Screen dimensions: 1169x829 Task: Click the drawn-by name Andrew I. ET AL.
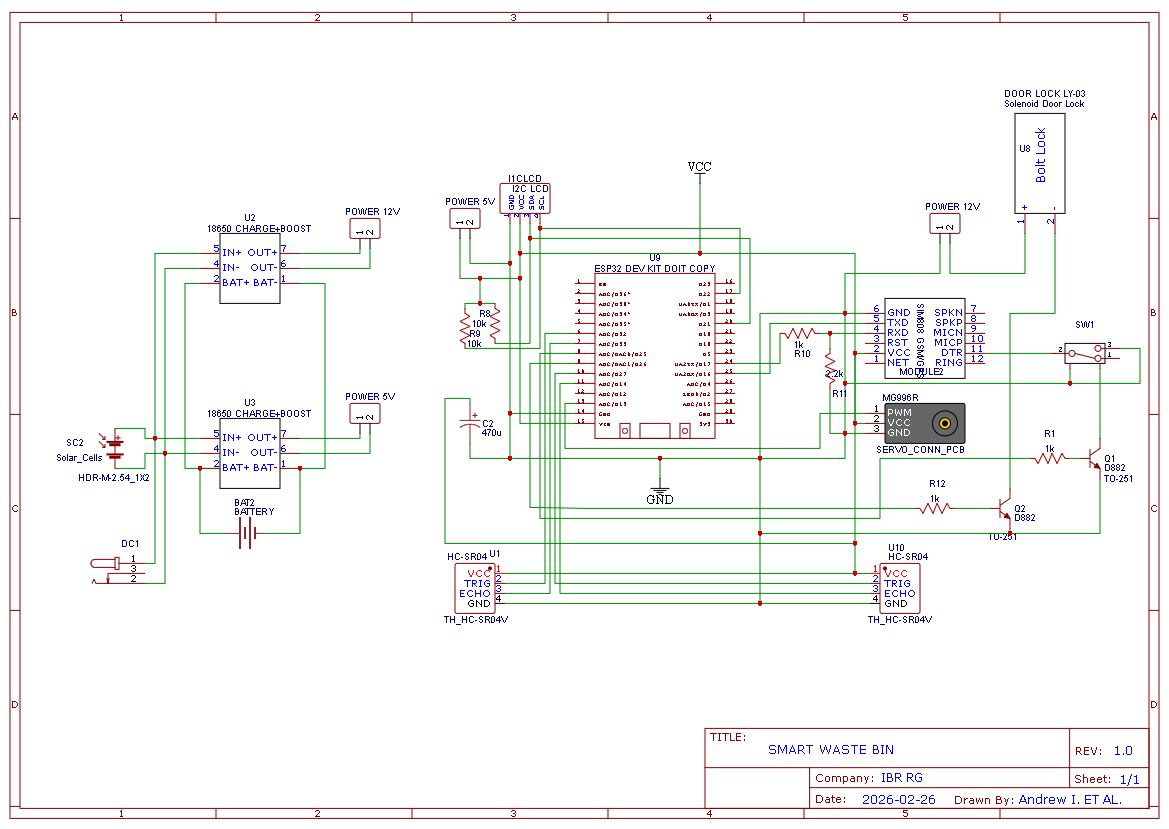(1070, 799)
